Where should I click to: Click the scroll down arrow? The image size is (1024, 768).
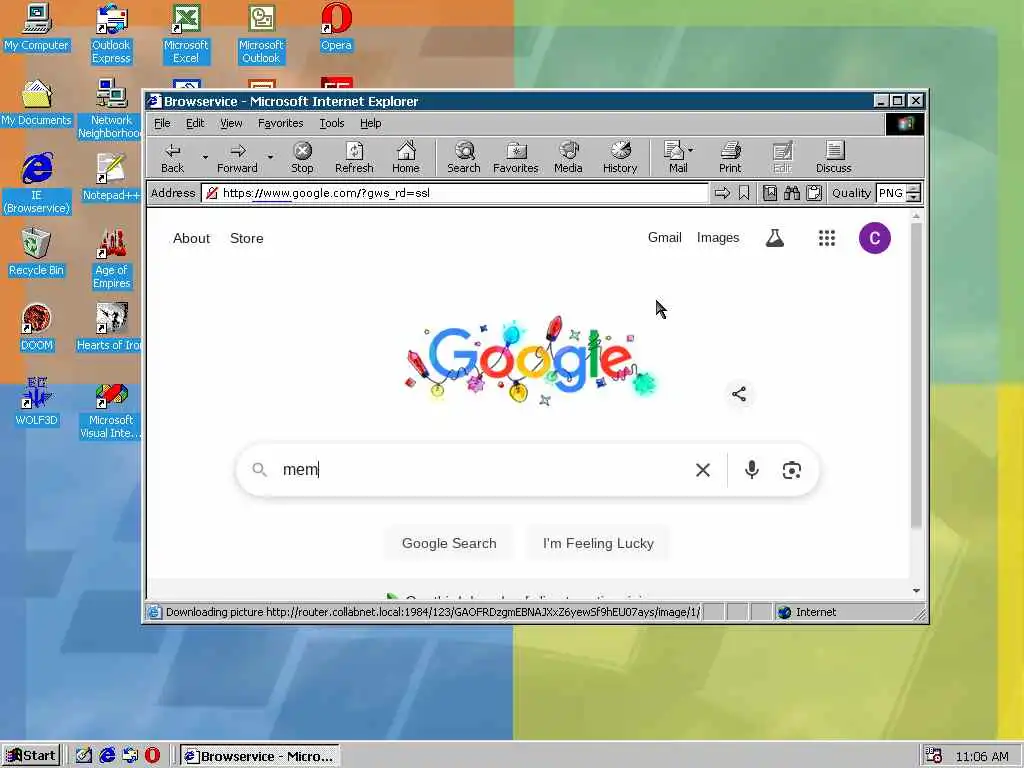click(x=916, y=590)
